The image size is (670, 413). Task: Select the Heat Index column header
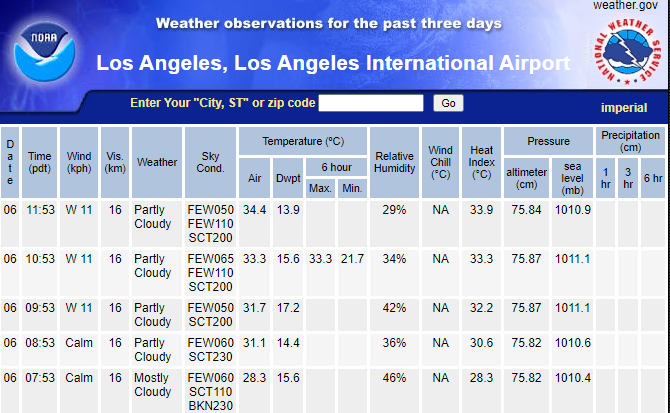pos(481,162)
